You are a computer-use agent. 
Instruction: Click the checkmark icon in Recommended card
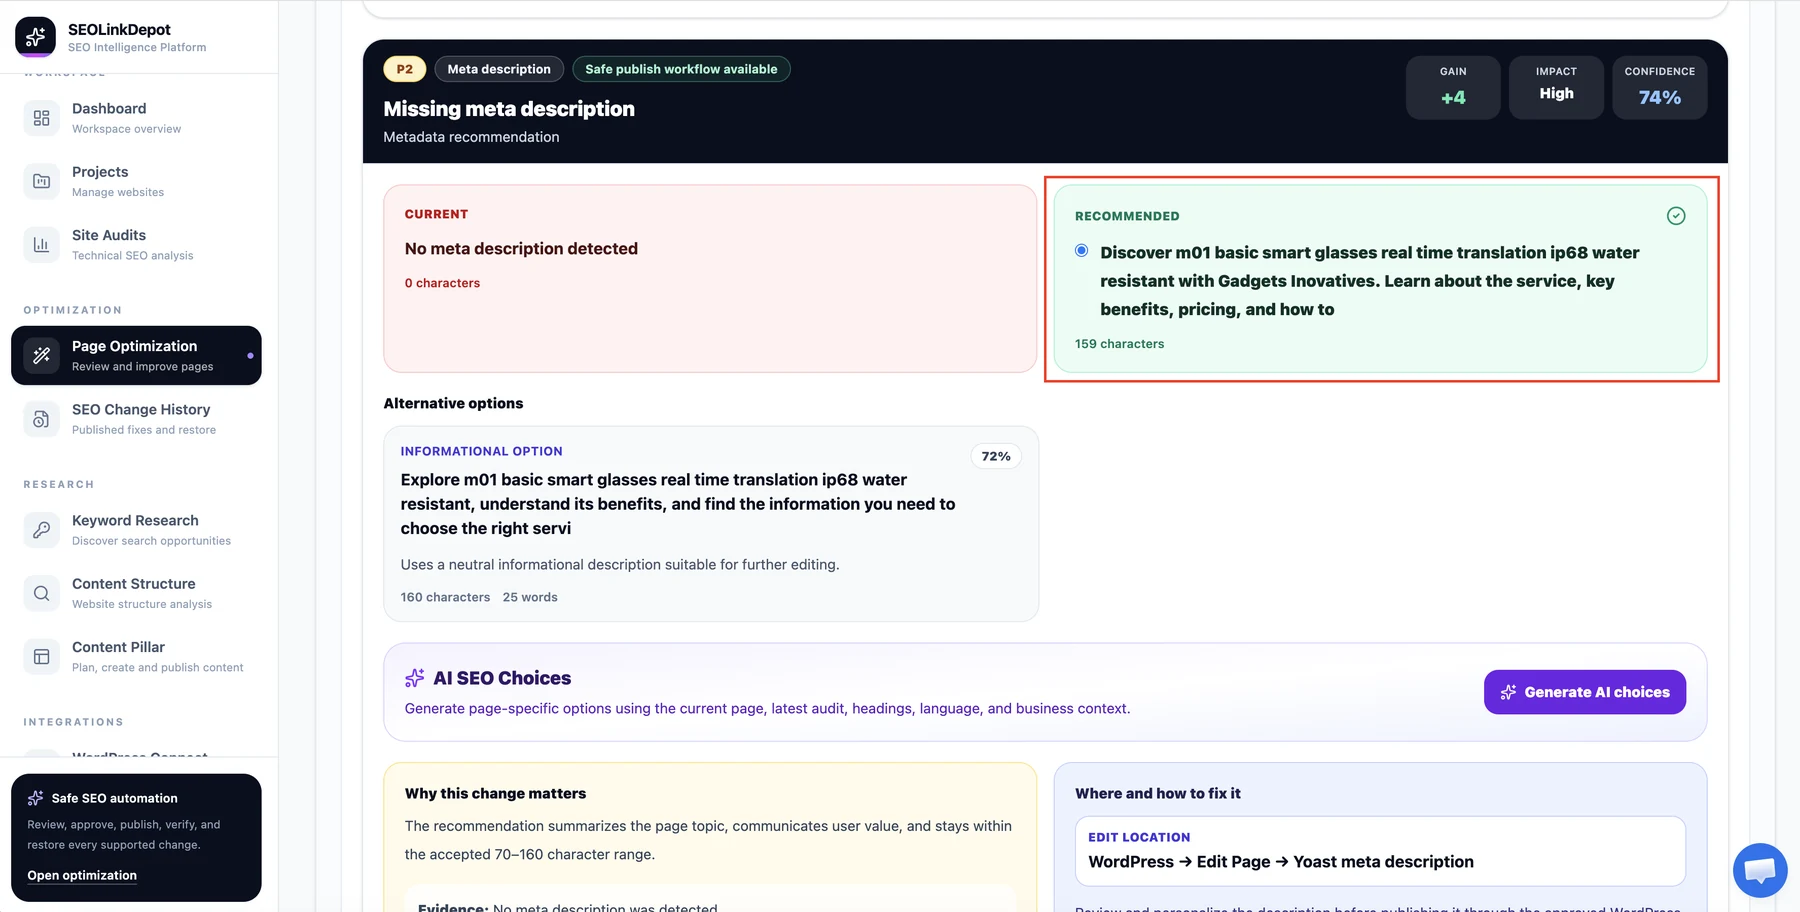click(1676, 216)
